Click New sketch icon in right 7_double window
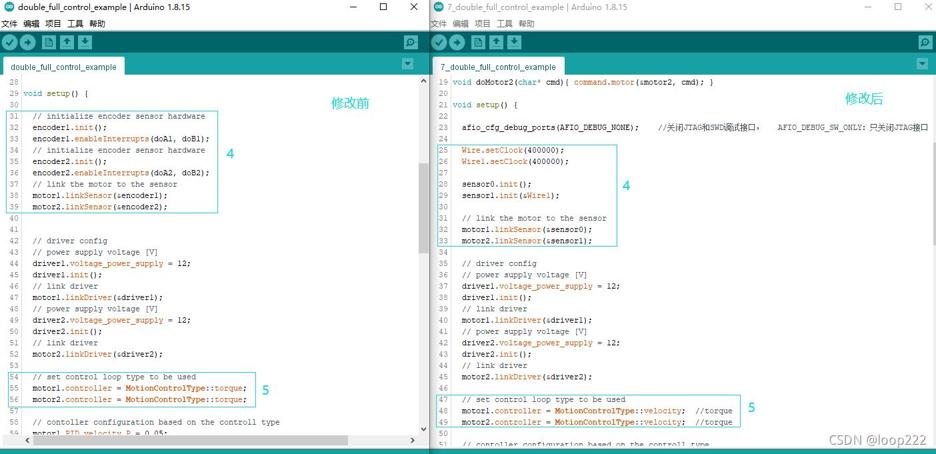This screenshot has width=936, height=454. [x=478, y=42]
